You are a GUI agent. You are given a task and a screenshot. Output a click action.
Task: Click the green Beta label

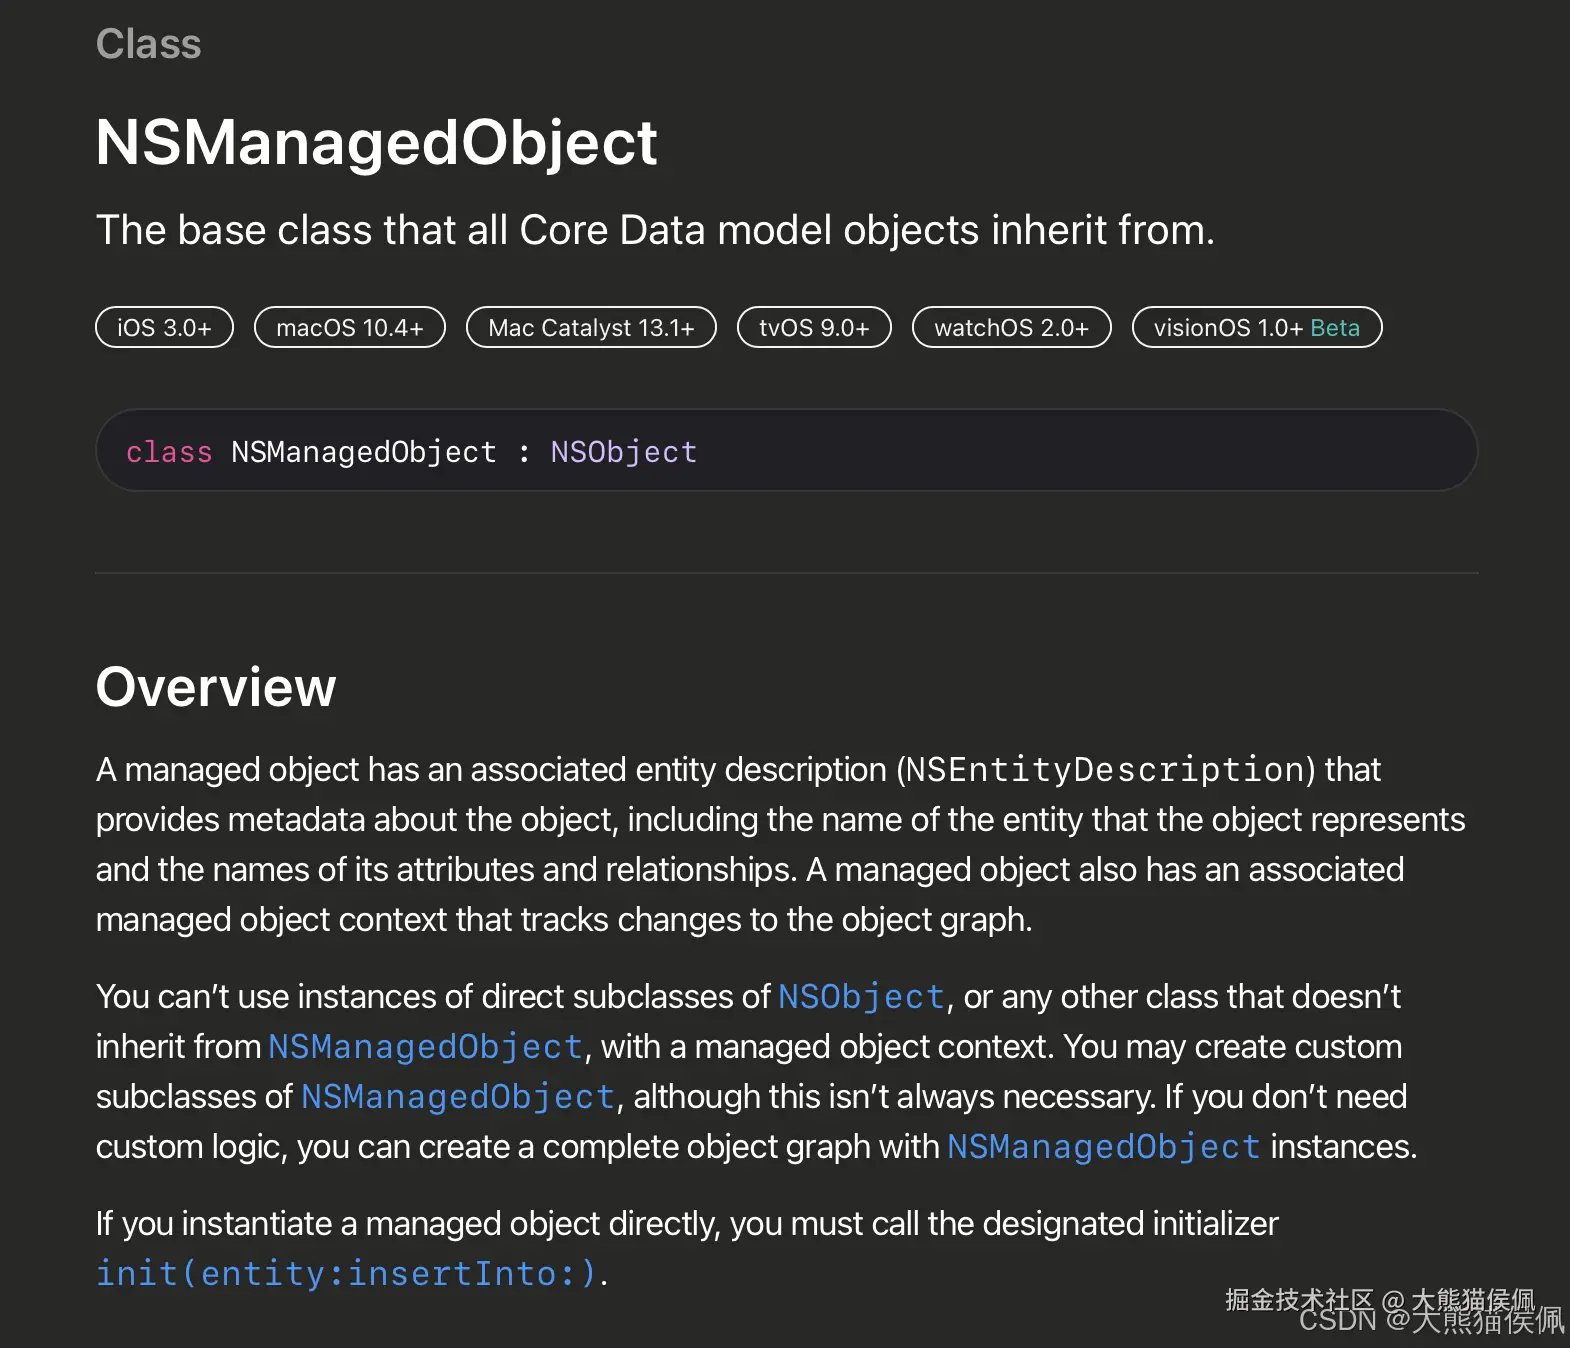(x=1335, y=328)
